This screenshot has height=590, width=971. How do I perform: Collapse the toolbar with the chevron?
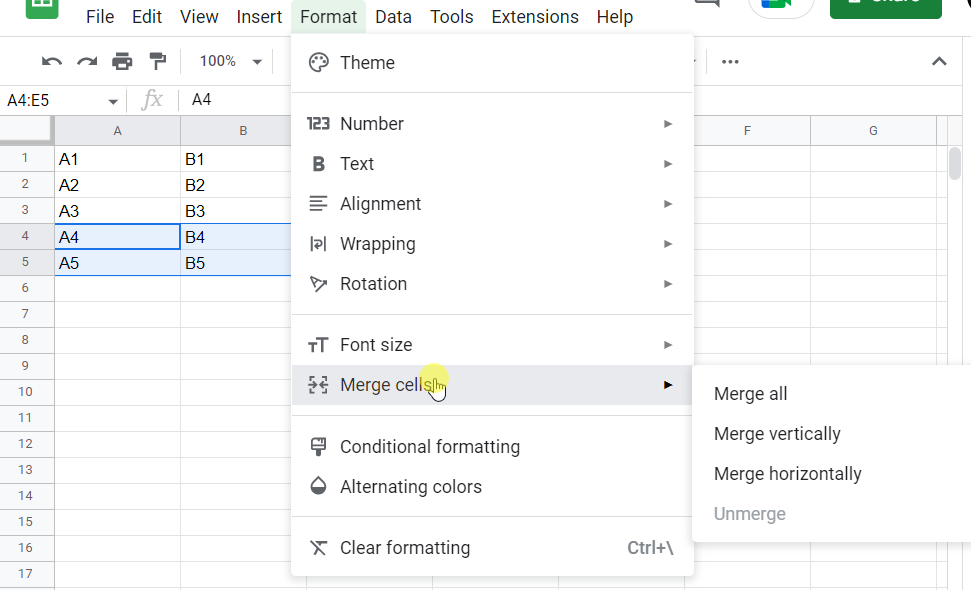tap(938, 61)
